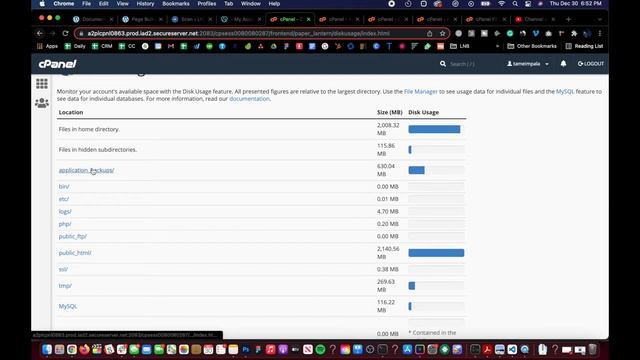This screenshot has height=360, width=640.
Task: Expand Chrome tab search chevron
Action: coord(600,19)
